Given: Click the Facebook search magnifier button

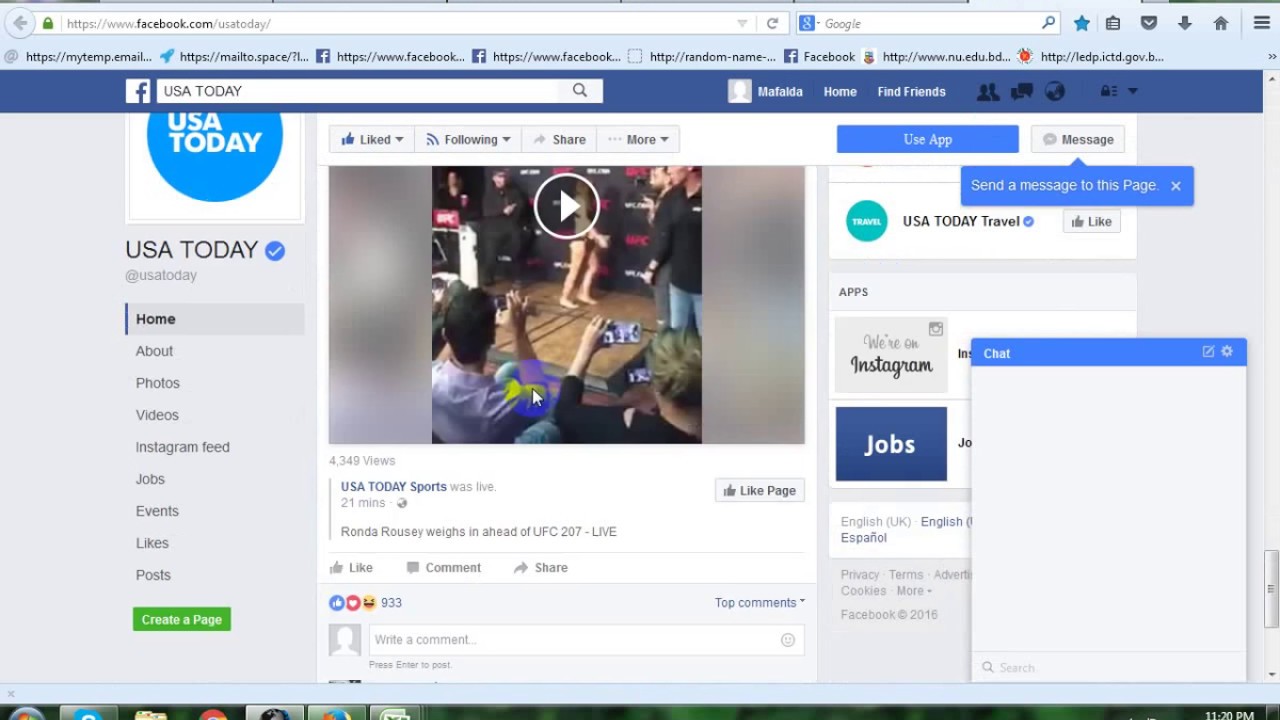Looking at the screenshot, I should (x=580, y=91).
